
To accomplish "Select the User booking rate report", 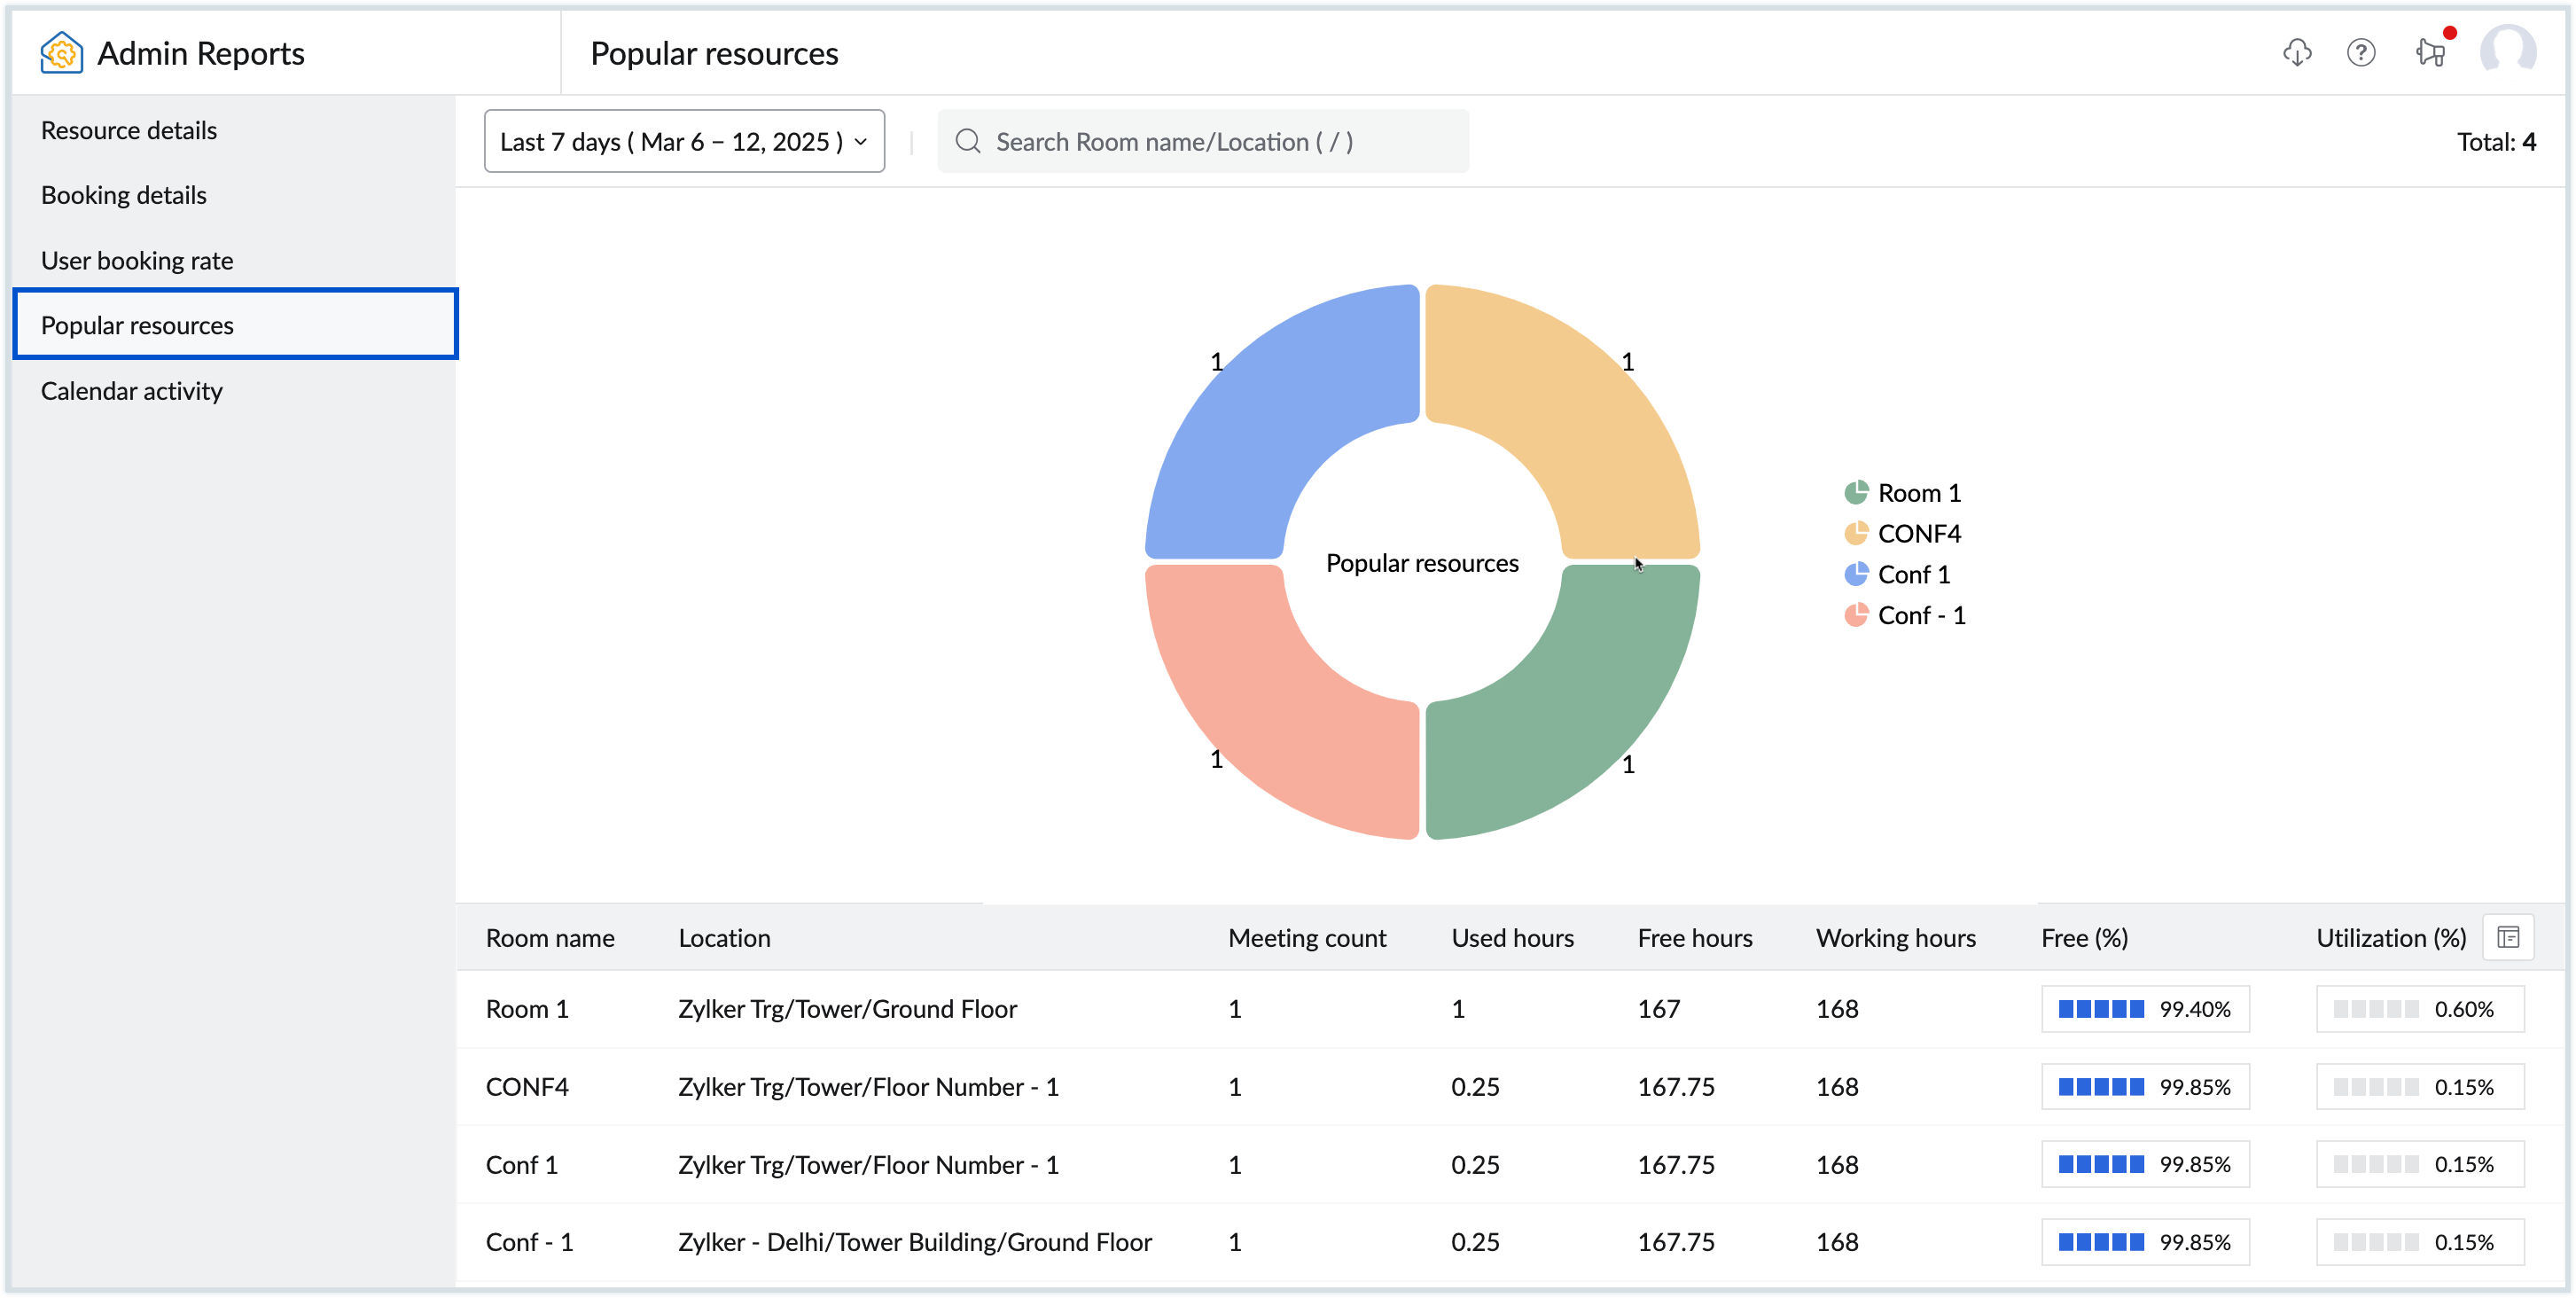I will pyautogui.click(x=137, y=259).
